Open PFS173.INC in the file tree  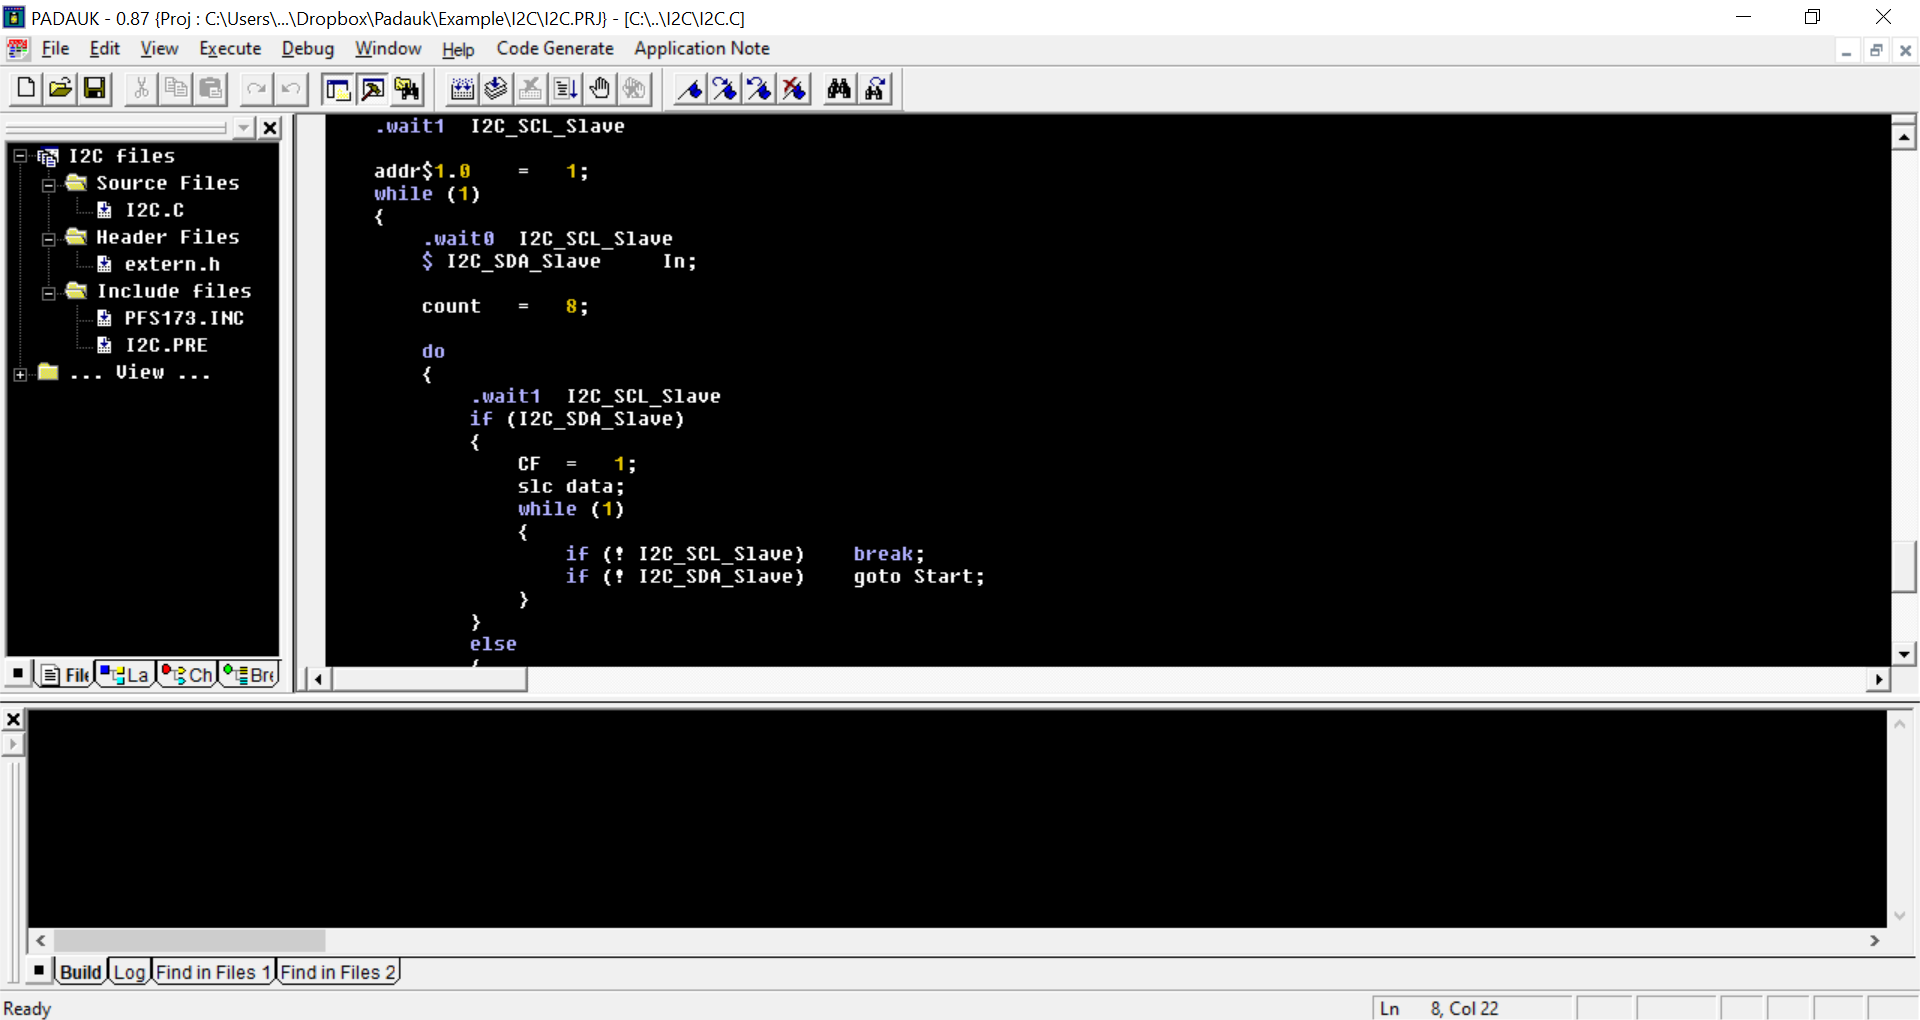coord(183,318)
